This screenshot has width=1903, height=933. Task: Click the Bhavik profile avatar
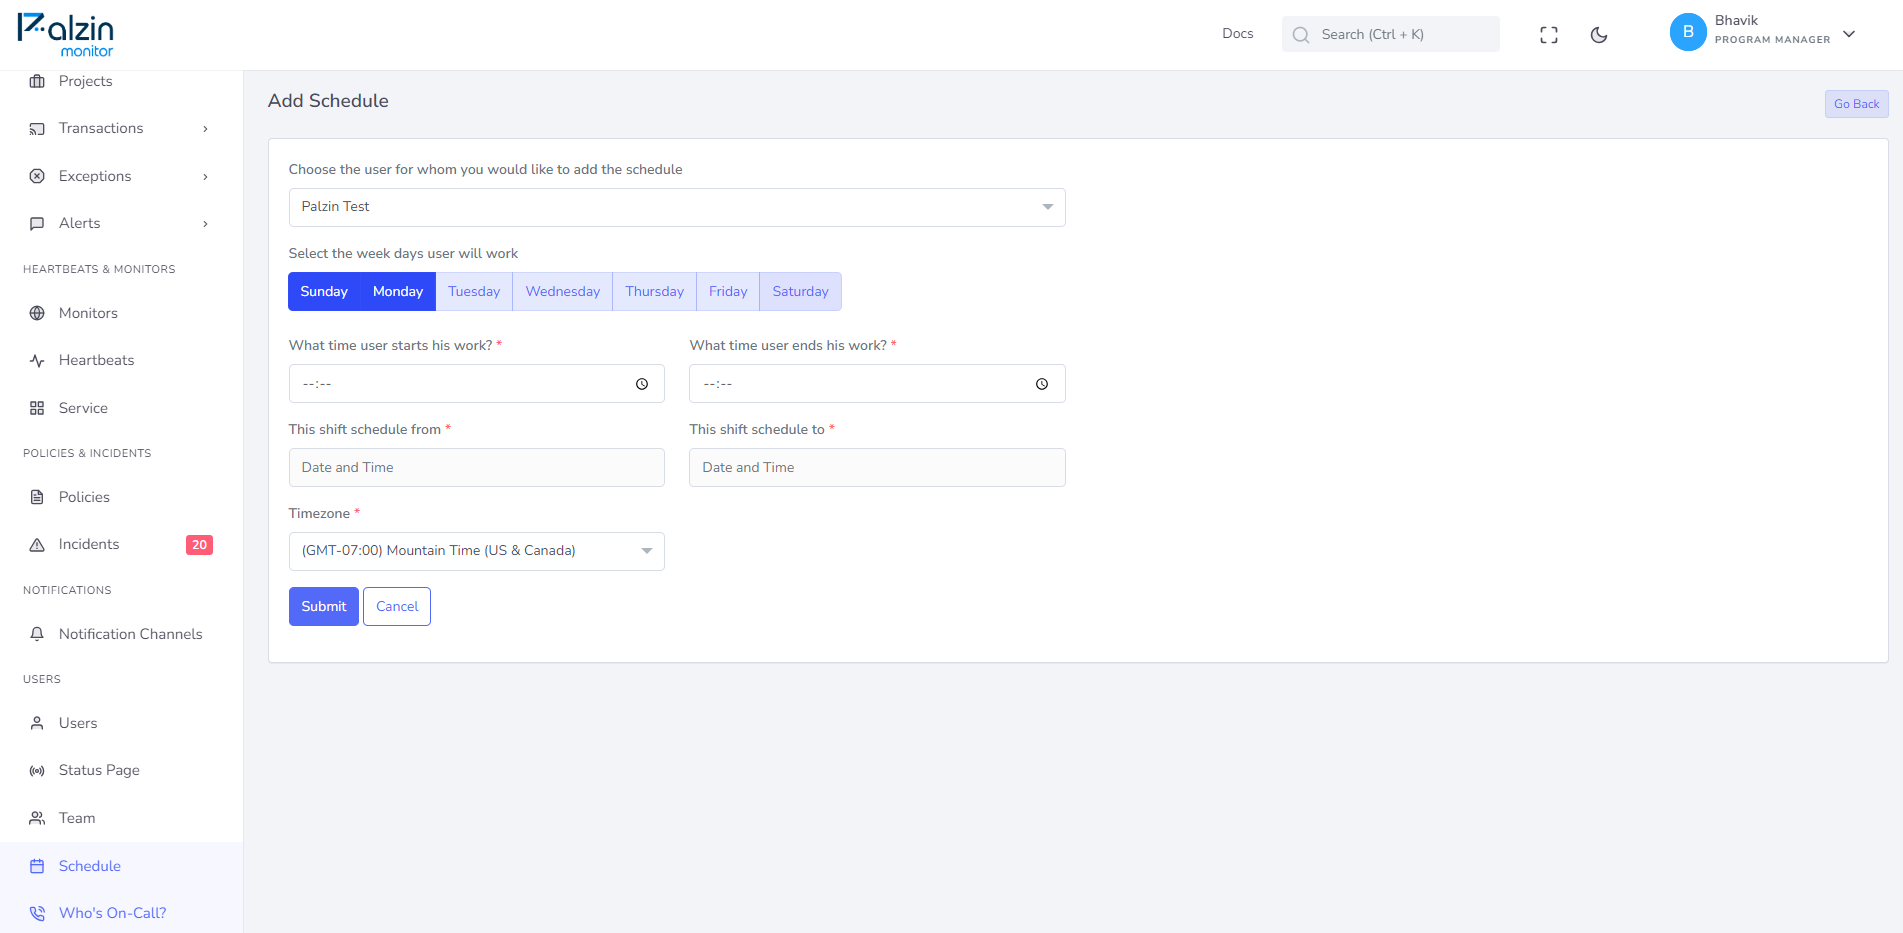[x=1688, y=32]
